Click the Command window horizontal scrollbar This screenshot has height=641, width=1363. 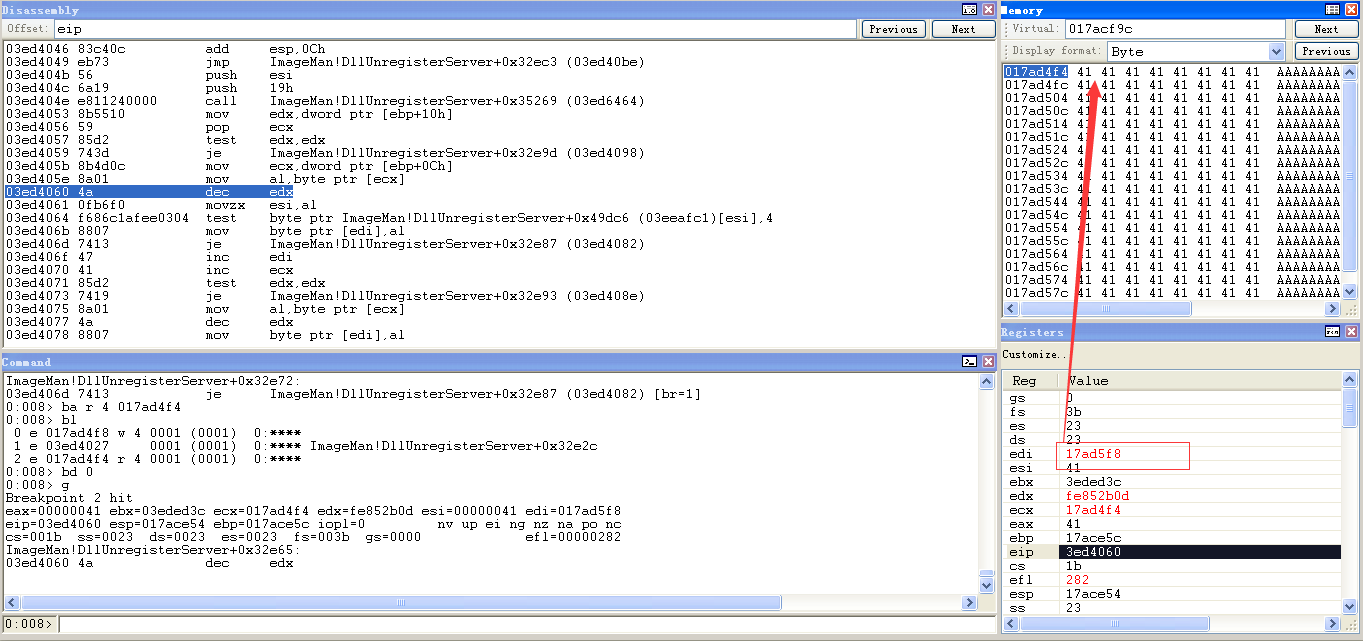coord(400,603)
